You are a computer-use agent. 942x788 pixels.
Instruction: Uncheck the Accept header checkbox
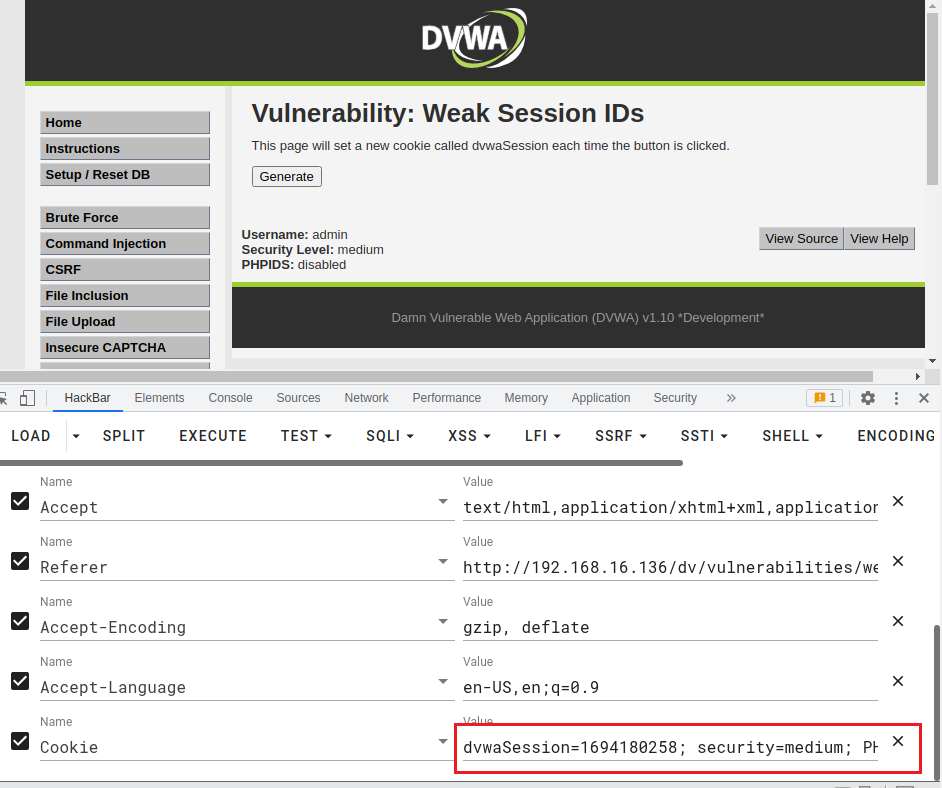point(20,501)
